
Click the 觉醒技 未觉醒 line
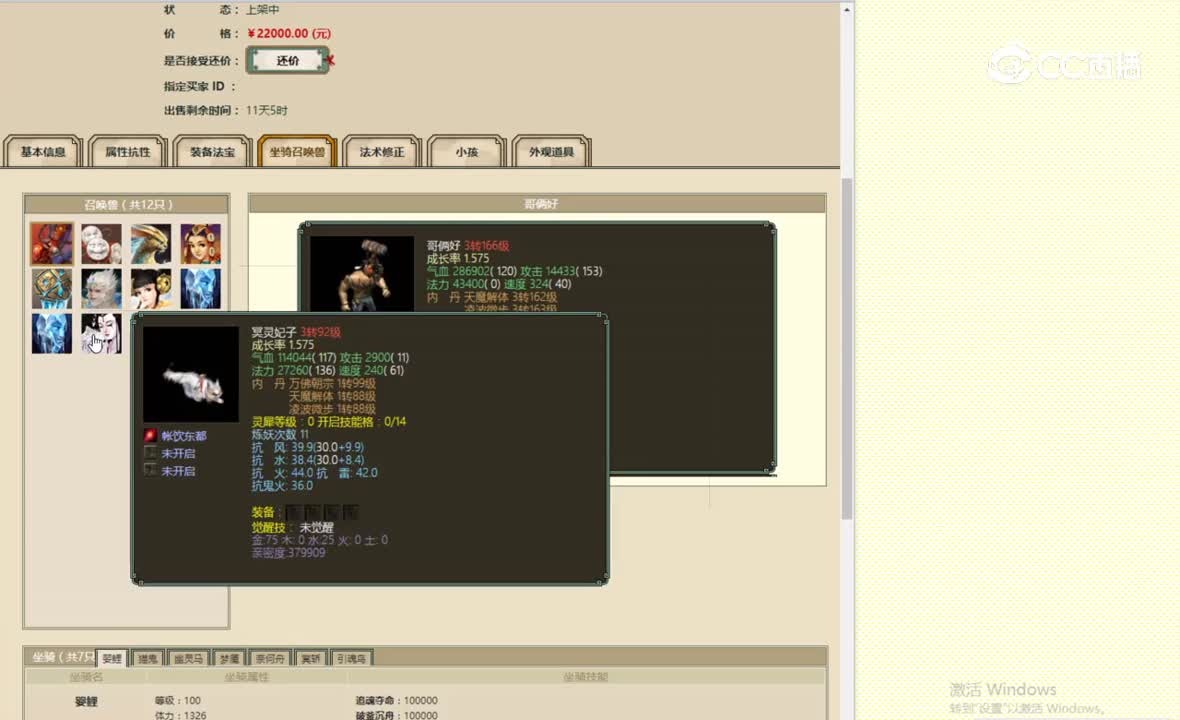tap(293, 527)
